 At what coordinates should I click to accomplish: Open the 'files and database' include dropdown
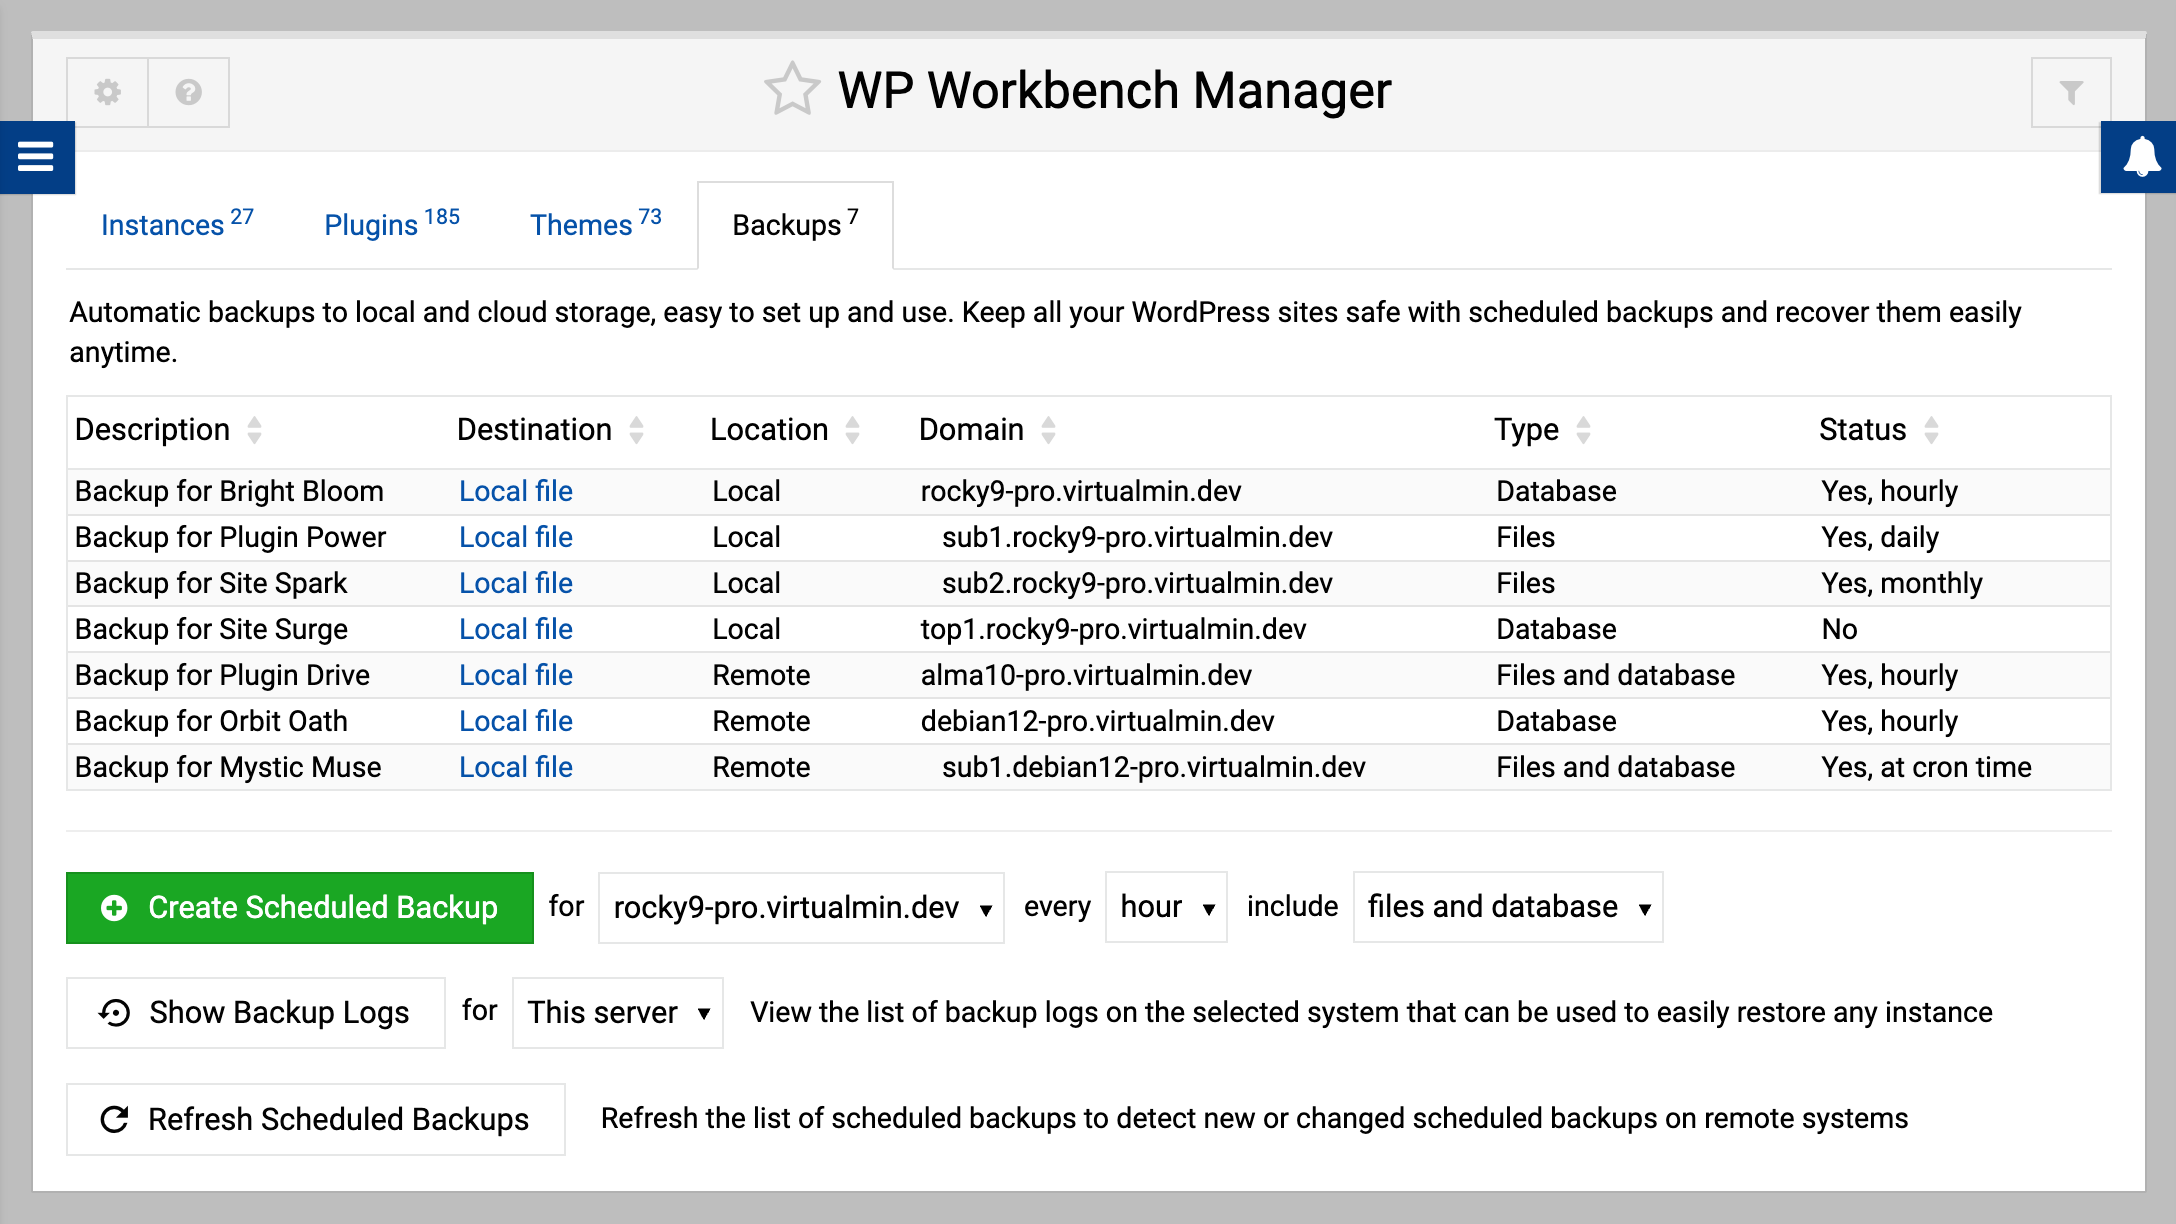point(1508,907)
